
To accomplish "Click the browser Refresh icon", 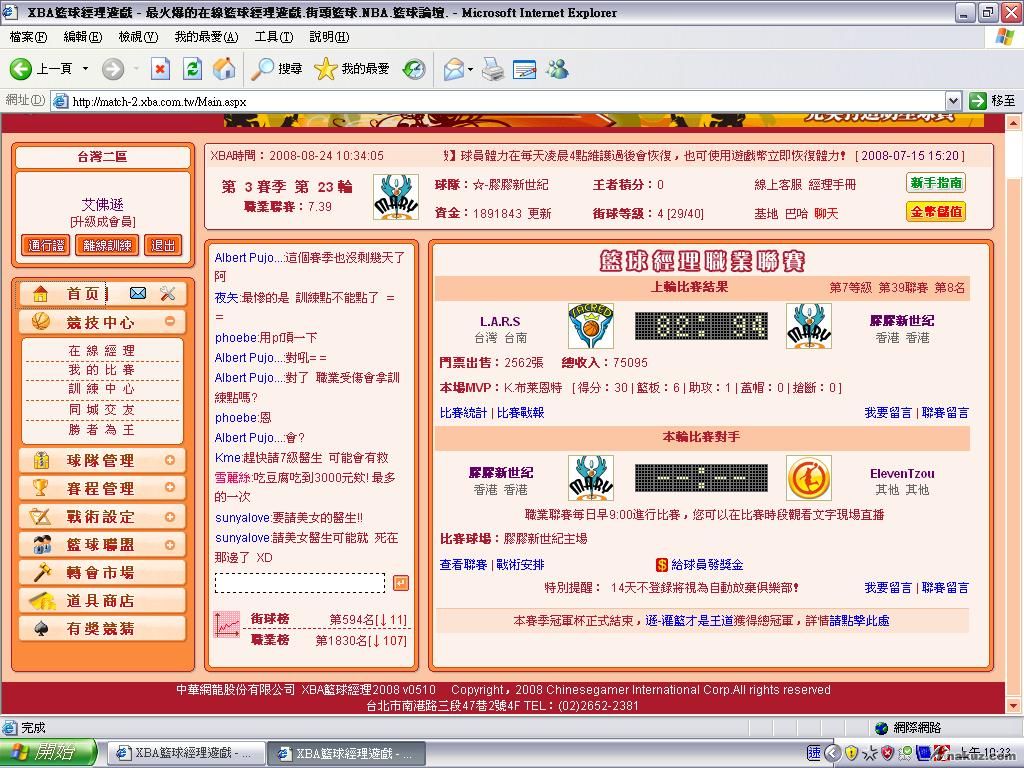I will (193, 69).
